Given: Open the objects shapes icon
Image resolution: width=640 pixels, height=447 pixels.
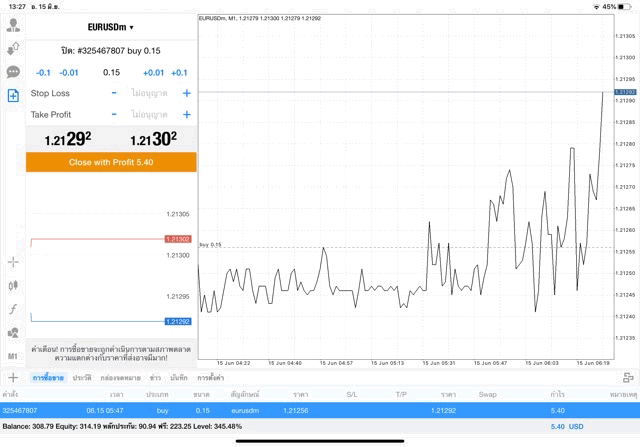Looking at the screenshot, I should (x=13, y=333).
